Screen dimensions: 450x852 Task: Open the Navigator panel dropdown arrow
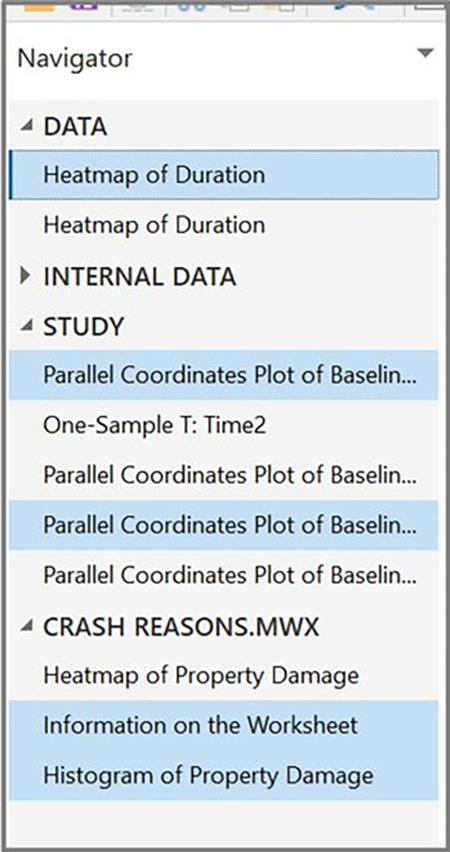[424, 53]
